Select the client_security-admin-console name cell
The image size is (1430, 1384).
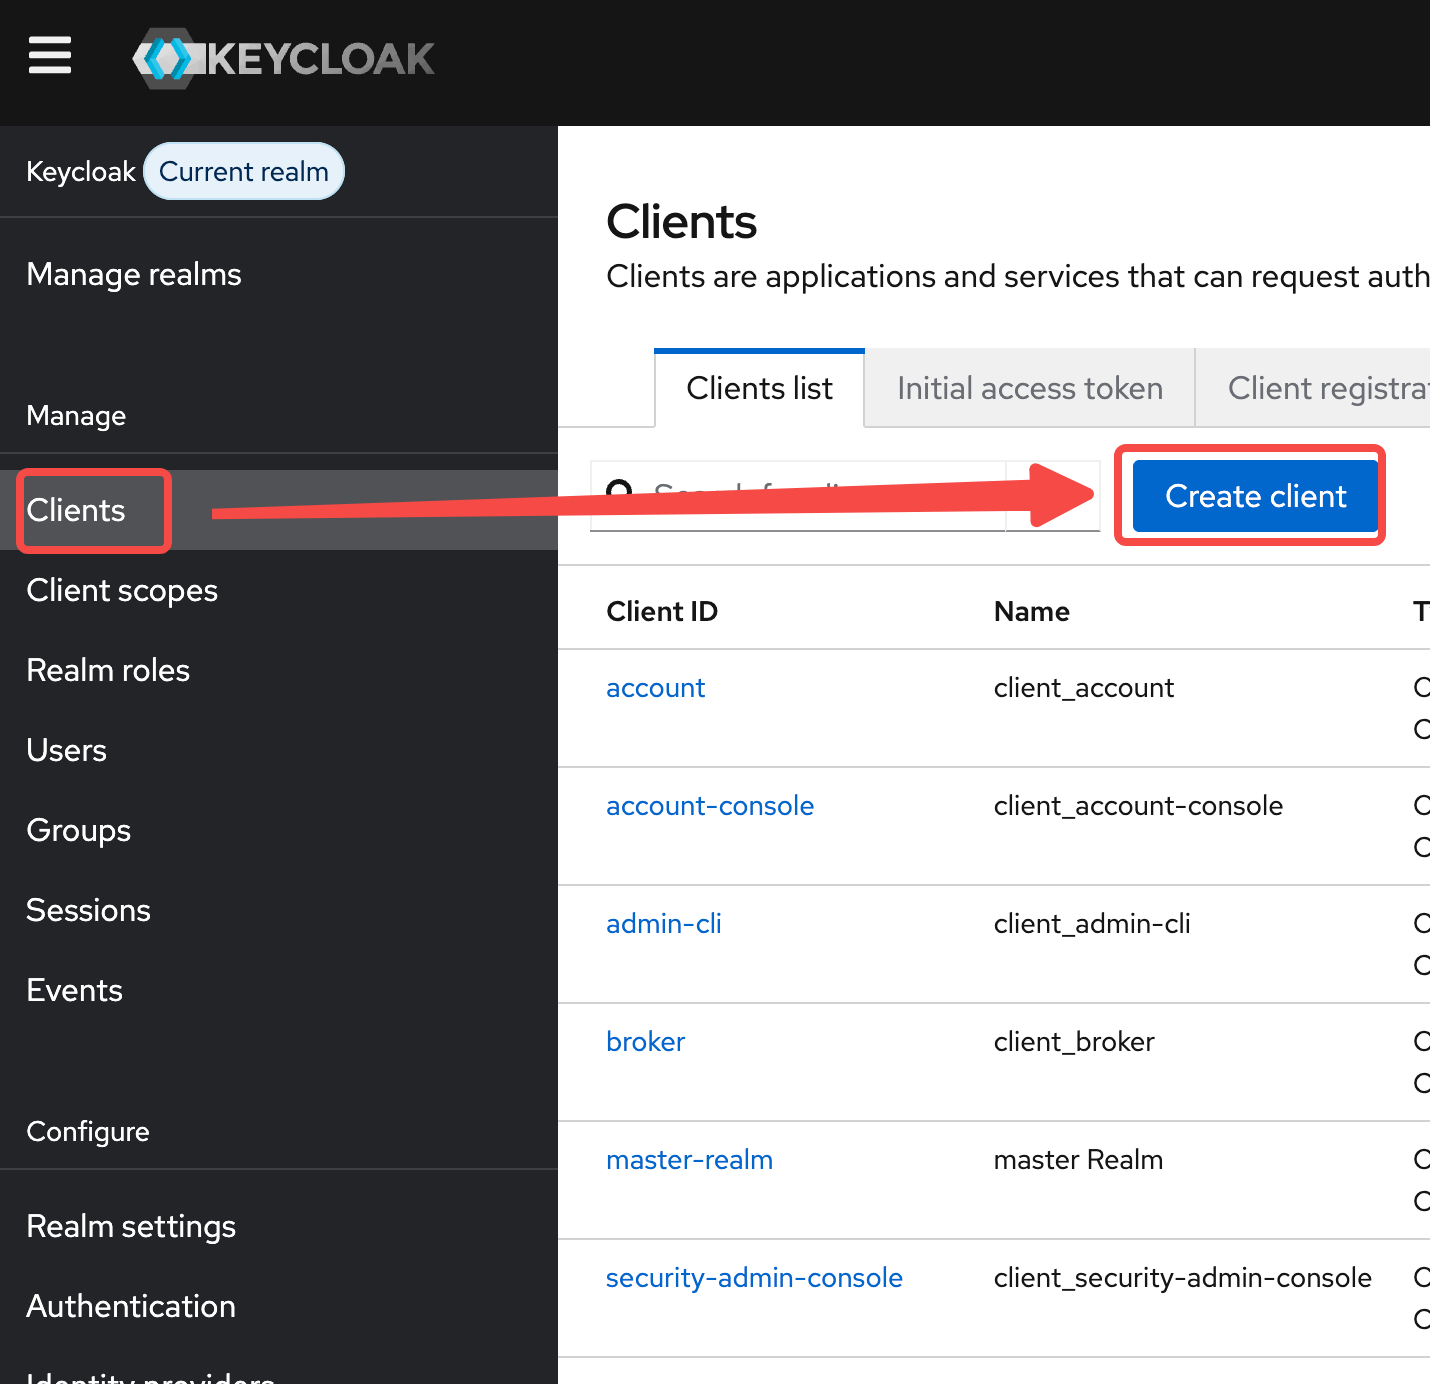point(1183,1278)
